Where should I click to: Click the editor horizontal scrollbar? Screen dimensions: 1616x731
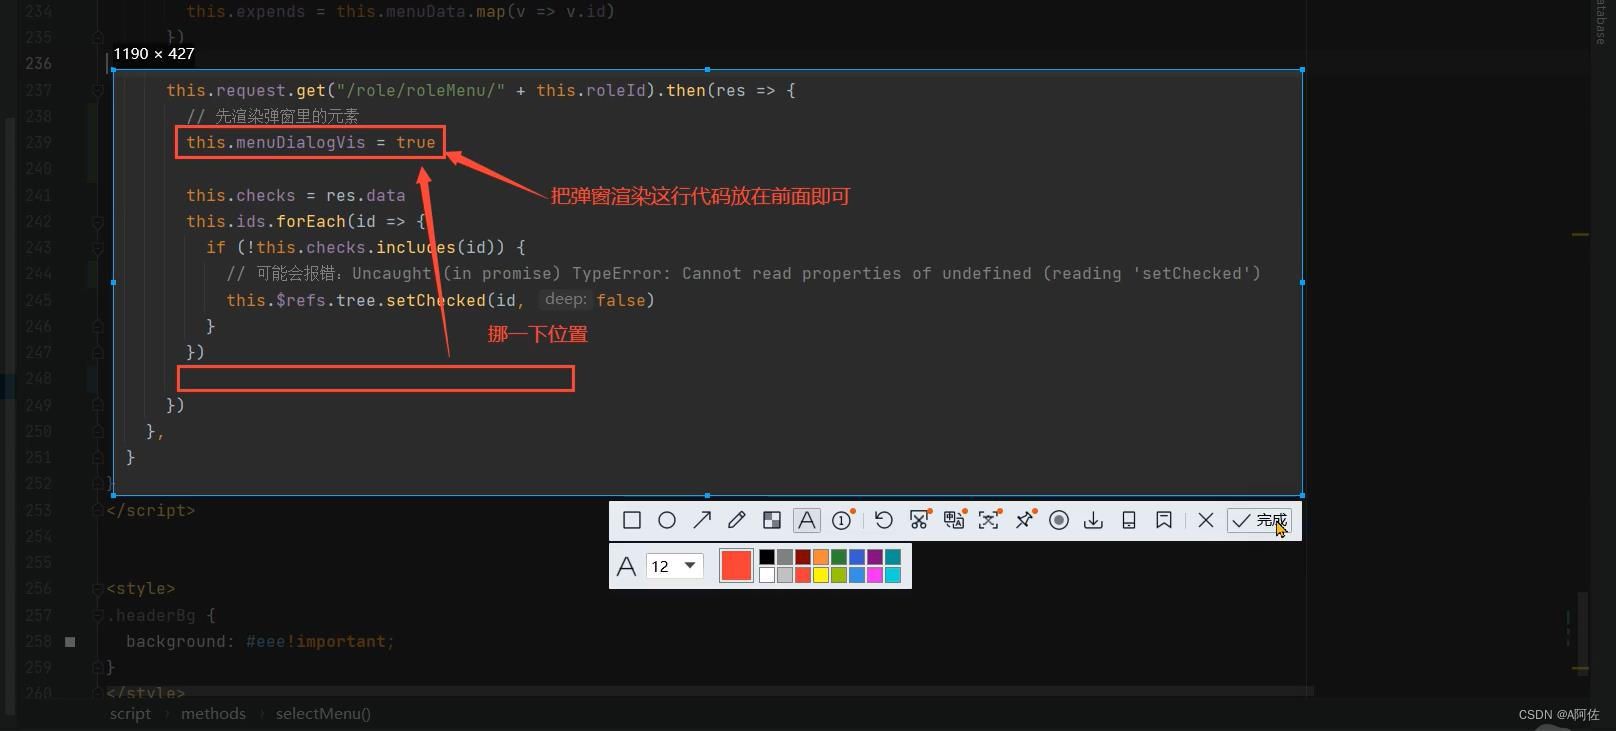pyautogui.click(x=709, y=691)
